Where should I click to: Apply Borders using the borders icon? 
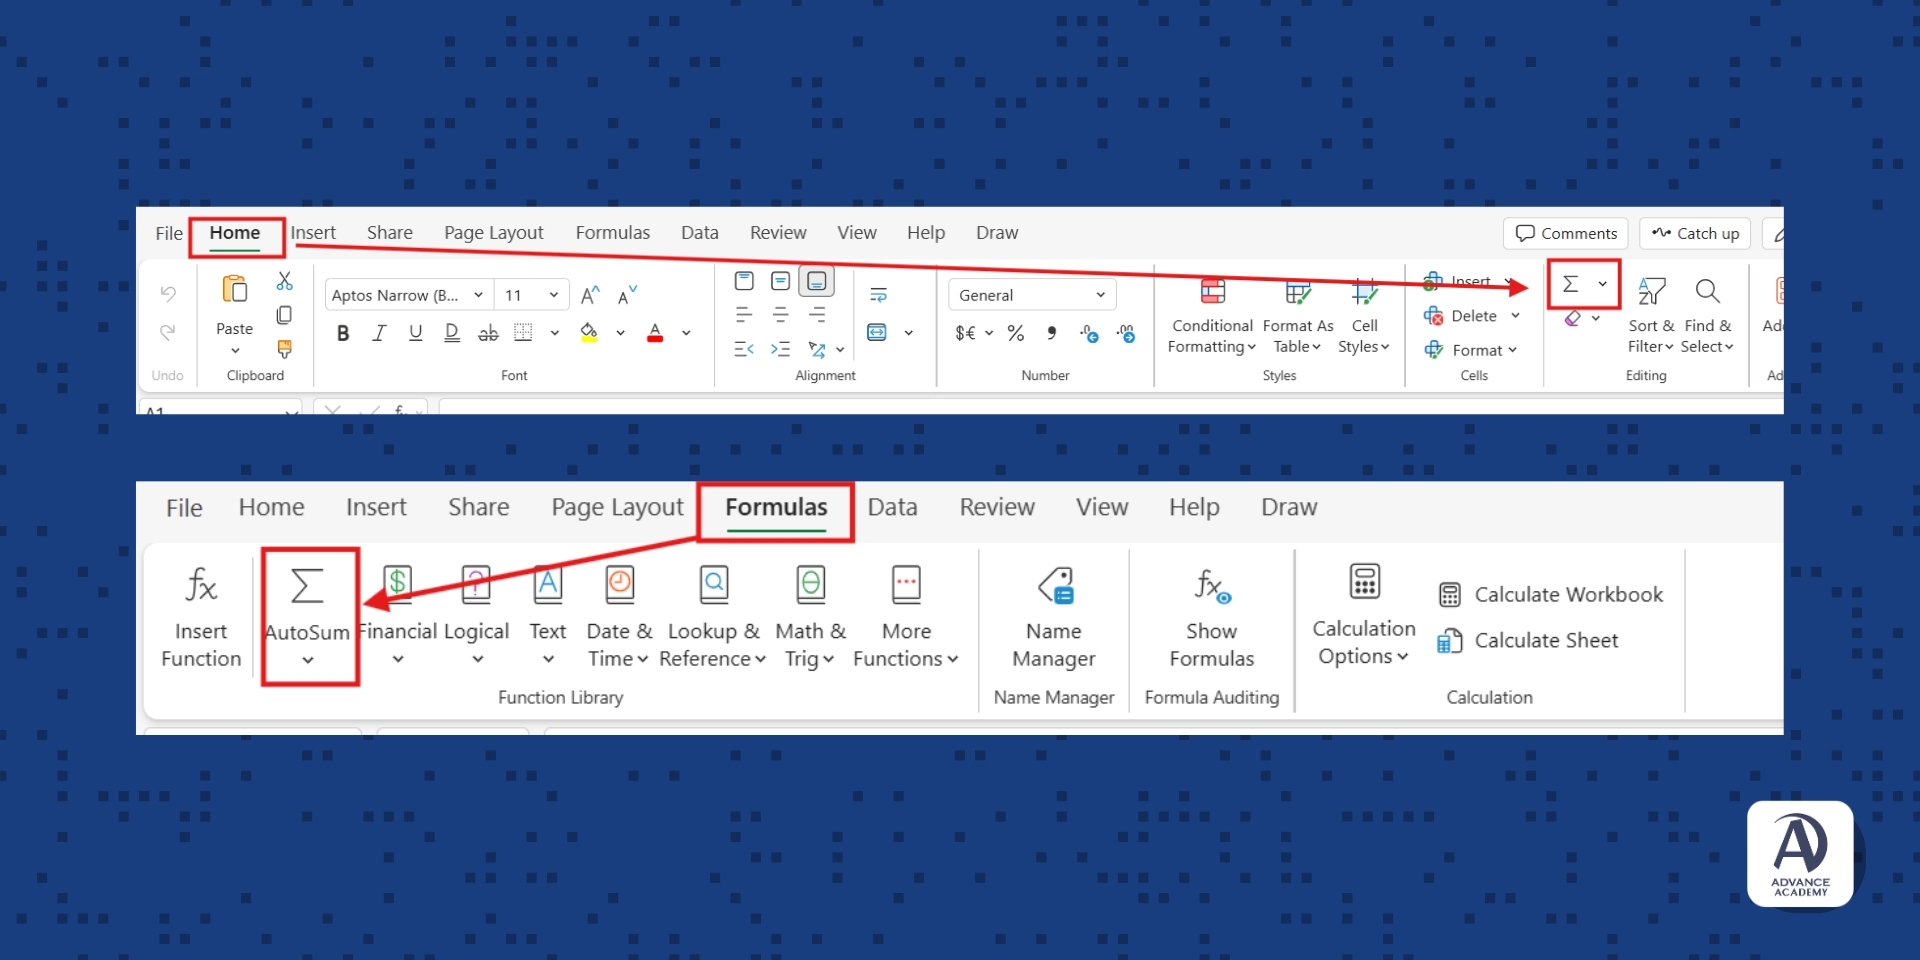point(523,333)
